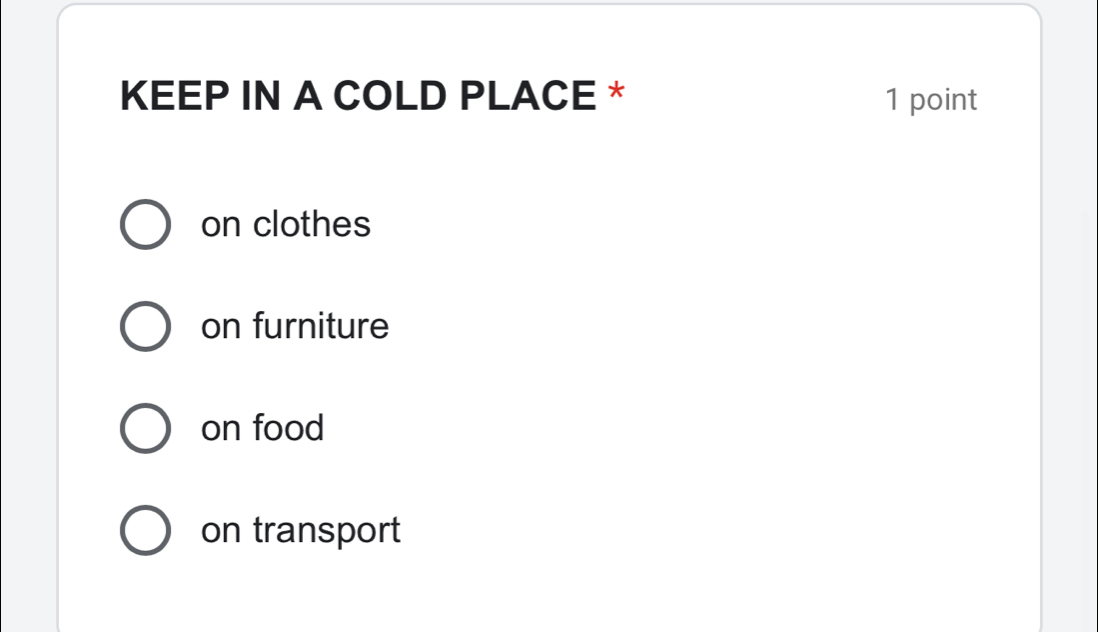Click the first radio circle in the list
Screen dimensions: 1098x632
(145, 224)
